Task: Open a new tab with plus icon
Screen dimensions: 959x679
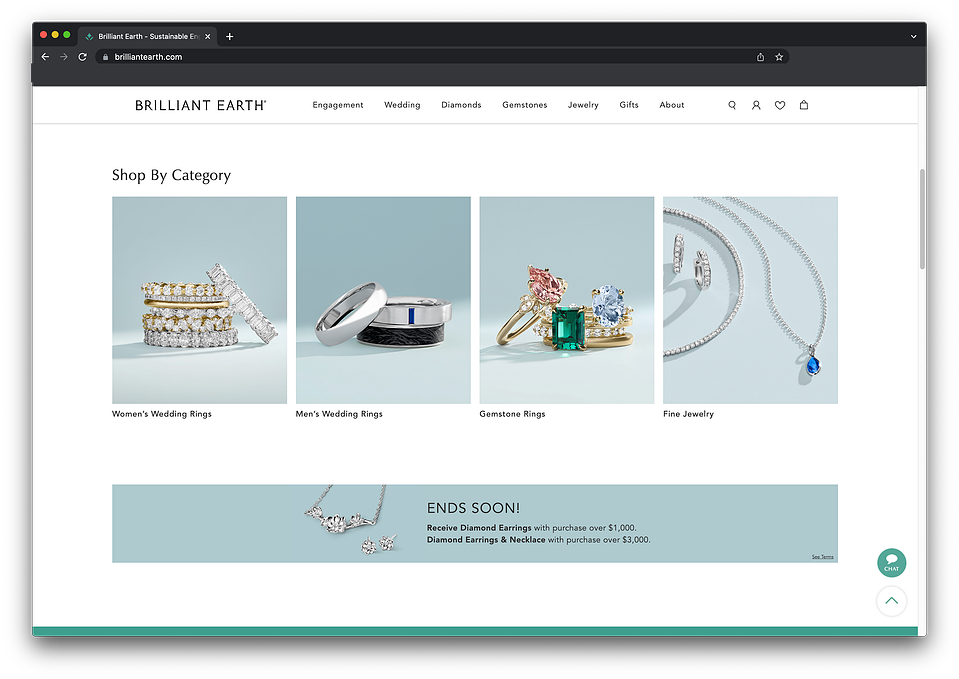Action: pyautogui.click(x=229, y=37)
